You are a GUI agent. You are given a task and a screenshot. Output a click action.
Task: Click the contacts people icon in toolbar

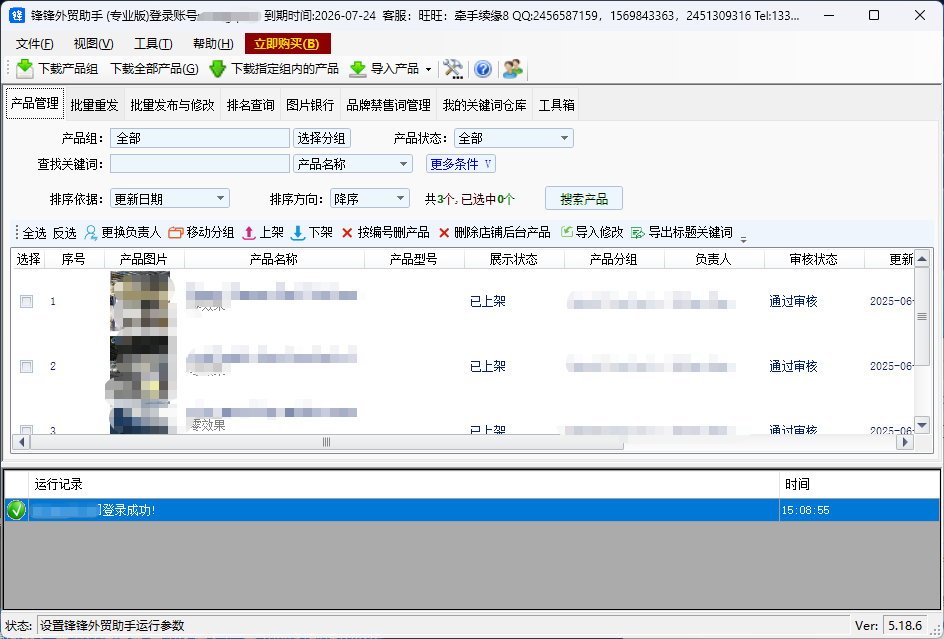[511, 69]
